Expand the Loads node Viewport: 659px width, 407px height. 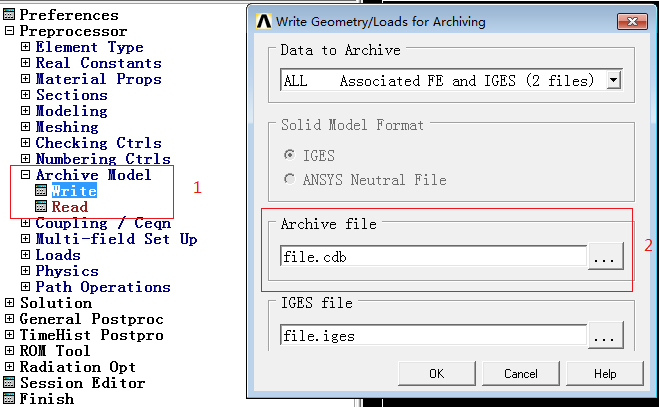pyautogui.click(x=26, y=254)
